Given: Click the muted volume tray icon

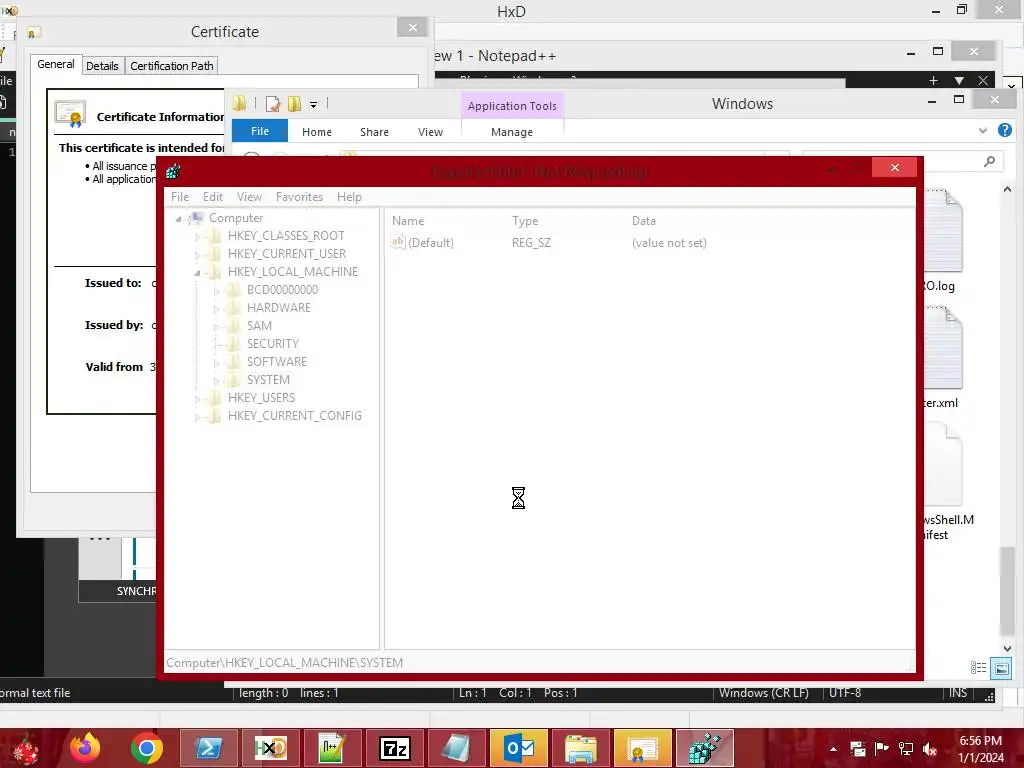Looking at the screenshot, I should pyautogui.click(x=930, y=749).
